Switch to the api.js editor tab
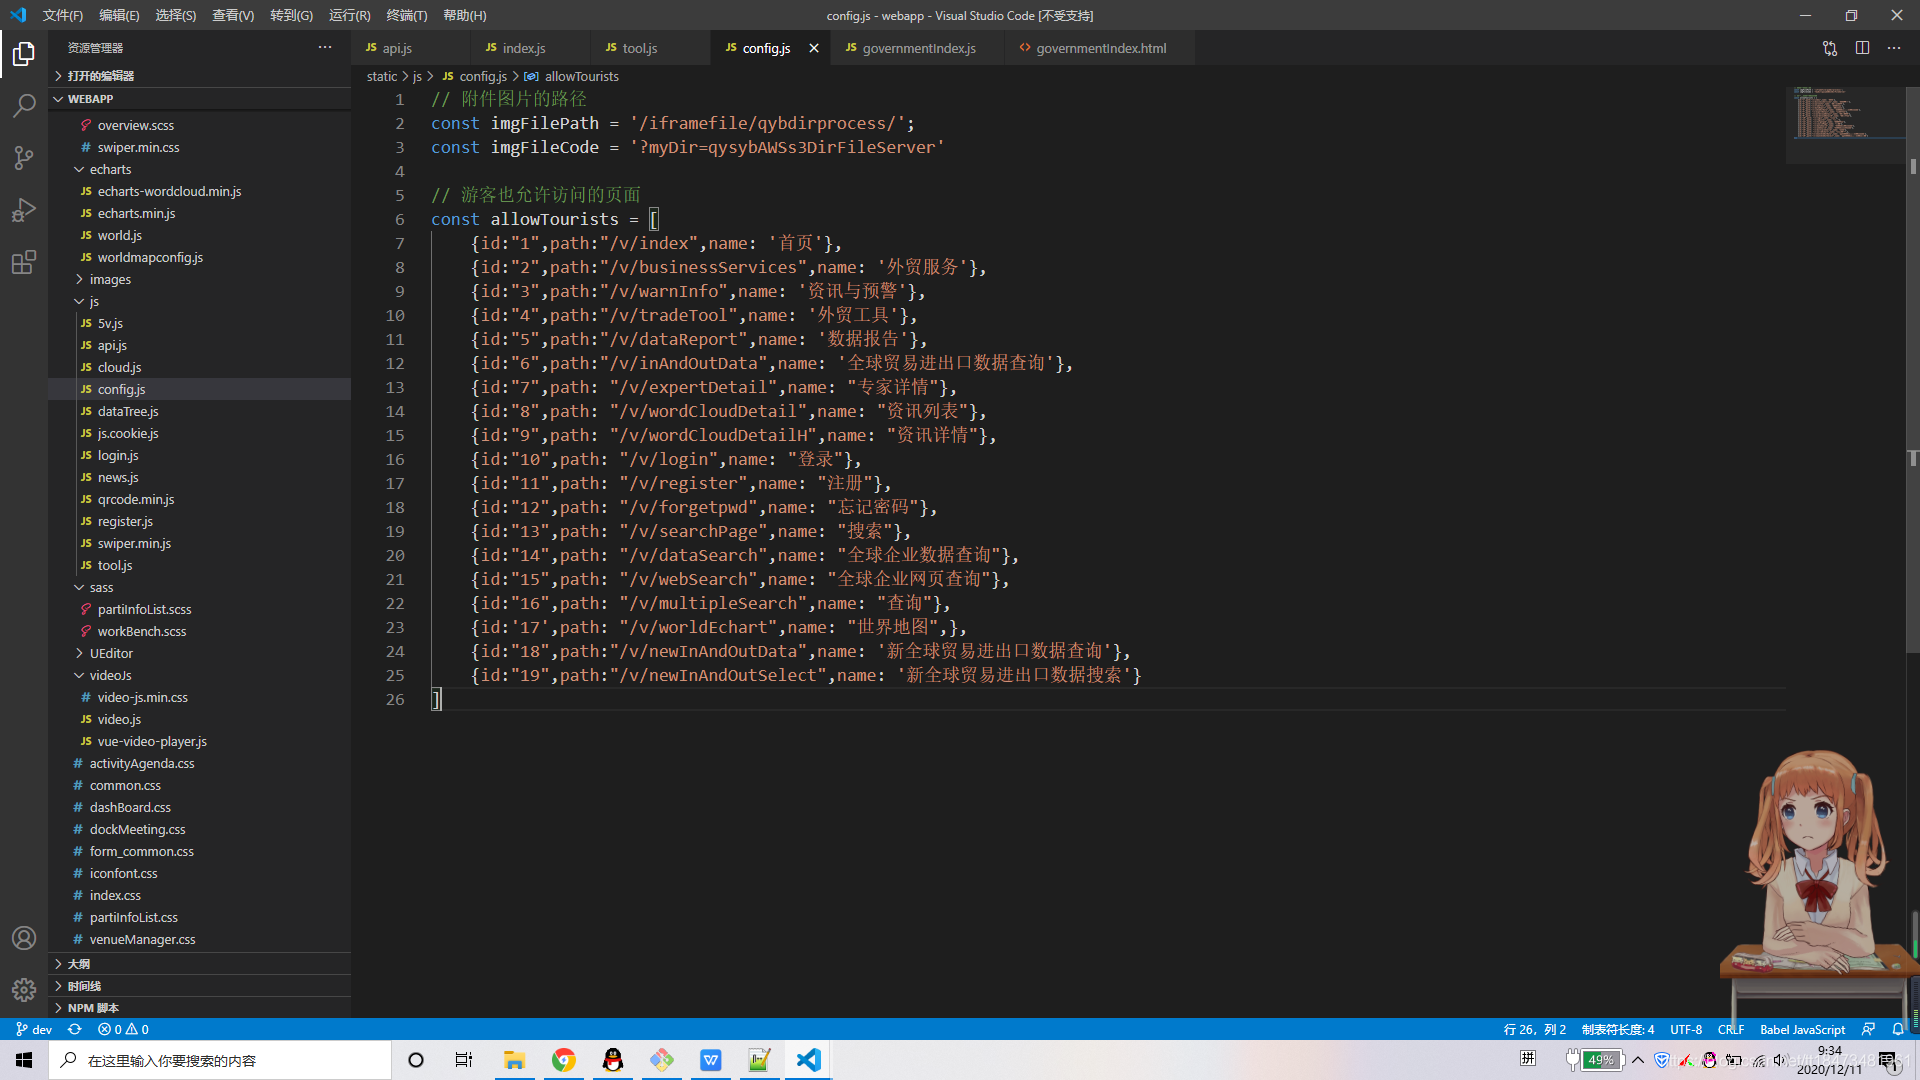This screenshot has width=1920, height=1080. point(398,47)
